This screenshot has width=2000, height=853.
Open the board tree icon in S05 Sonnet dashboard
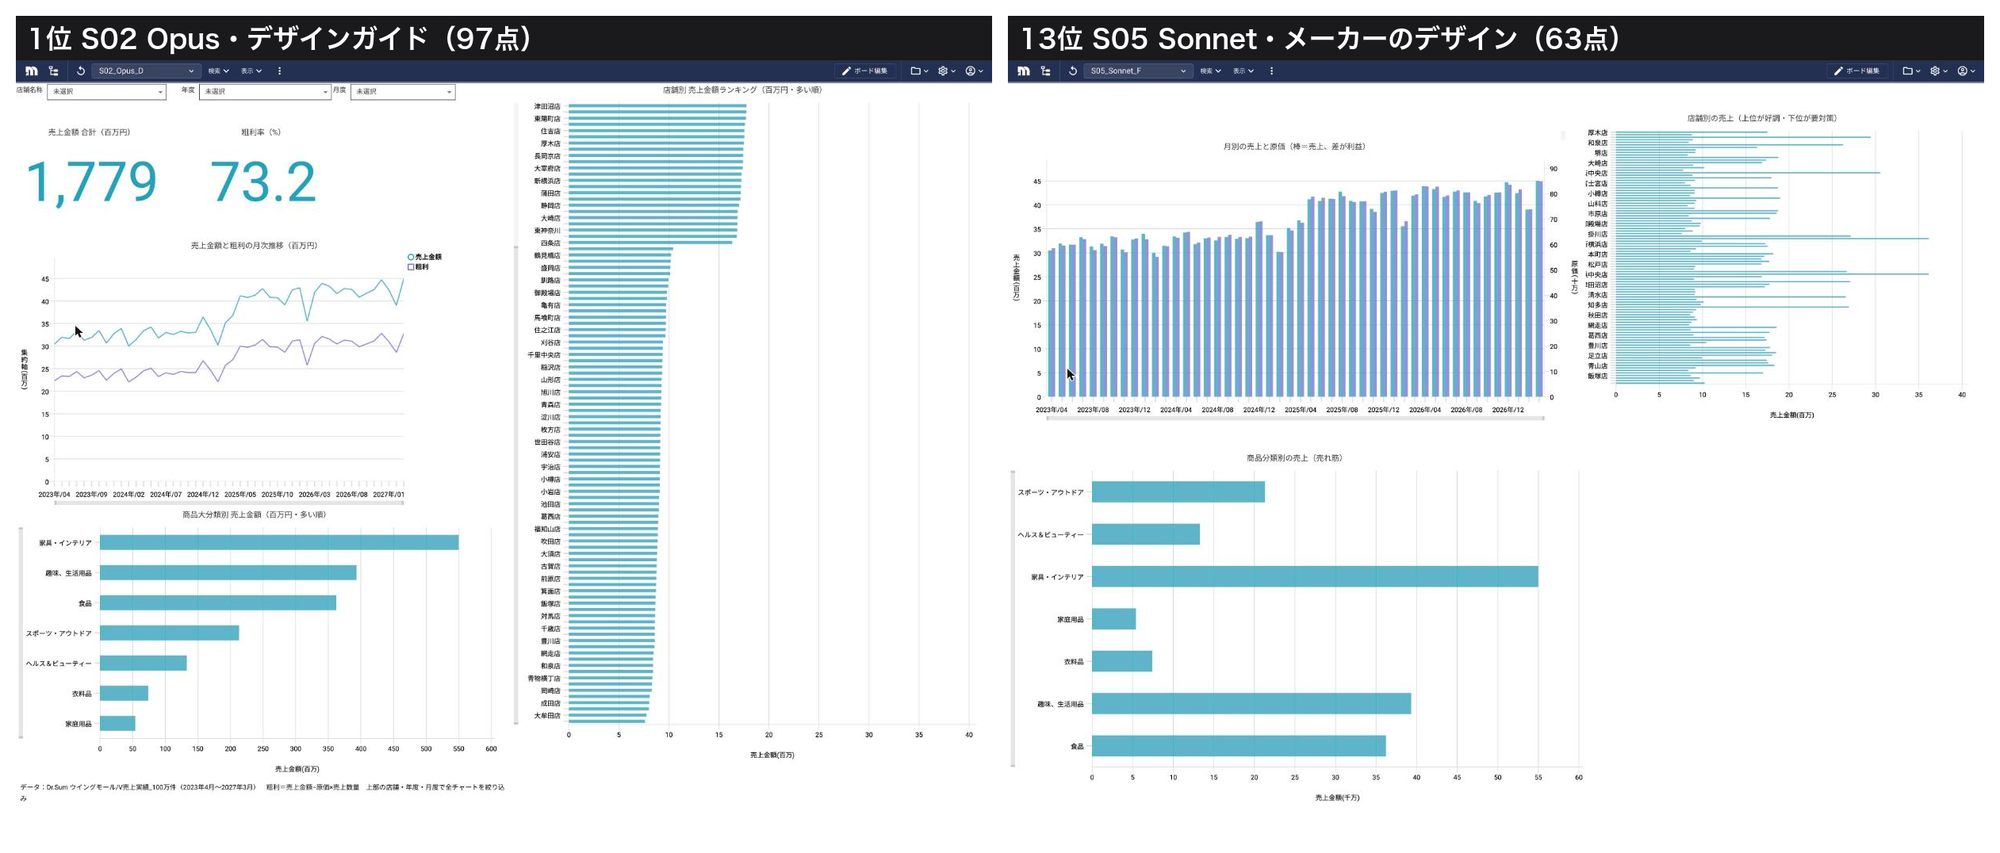coord(1046,71)
